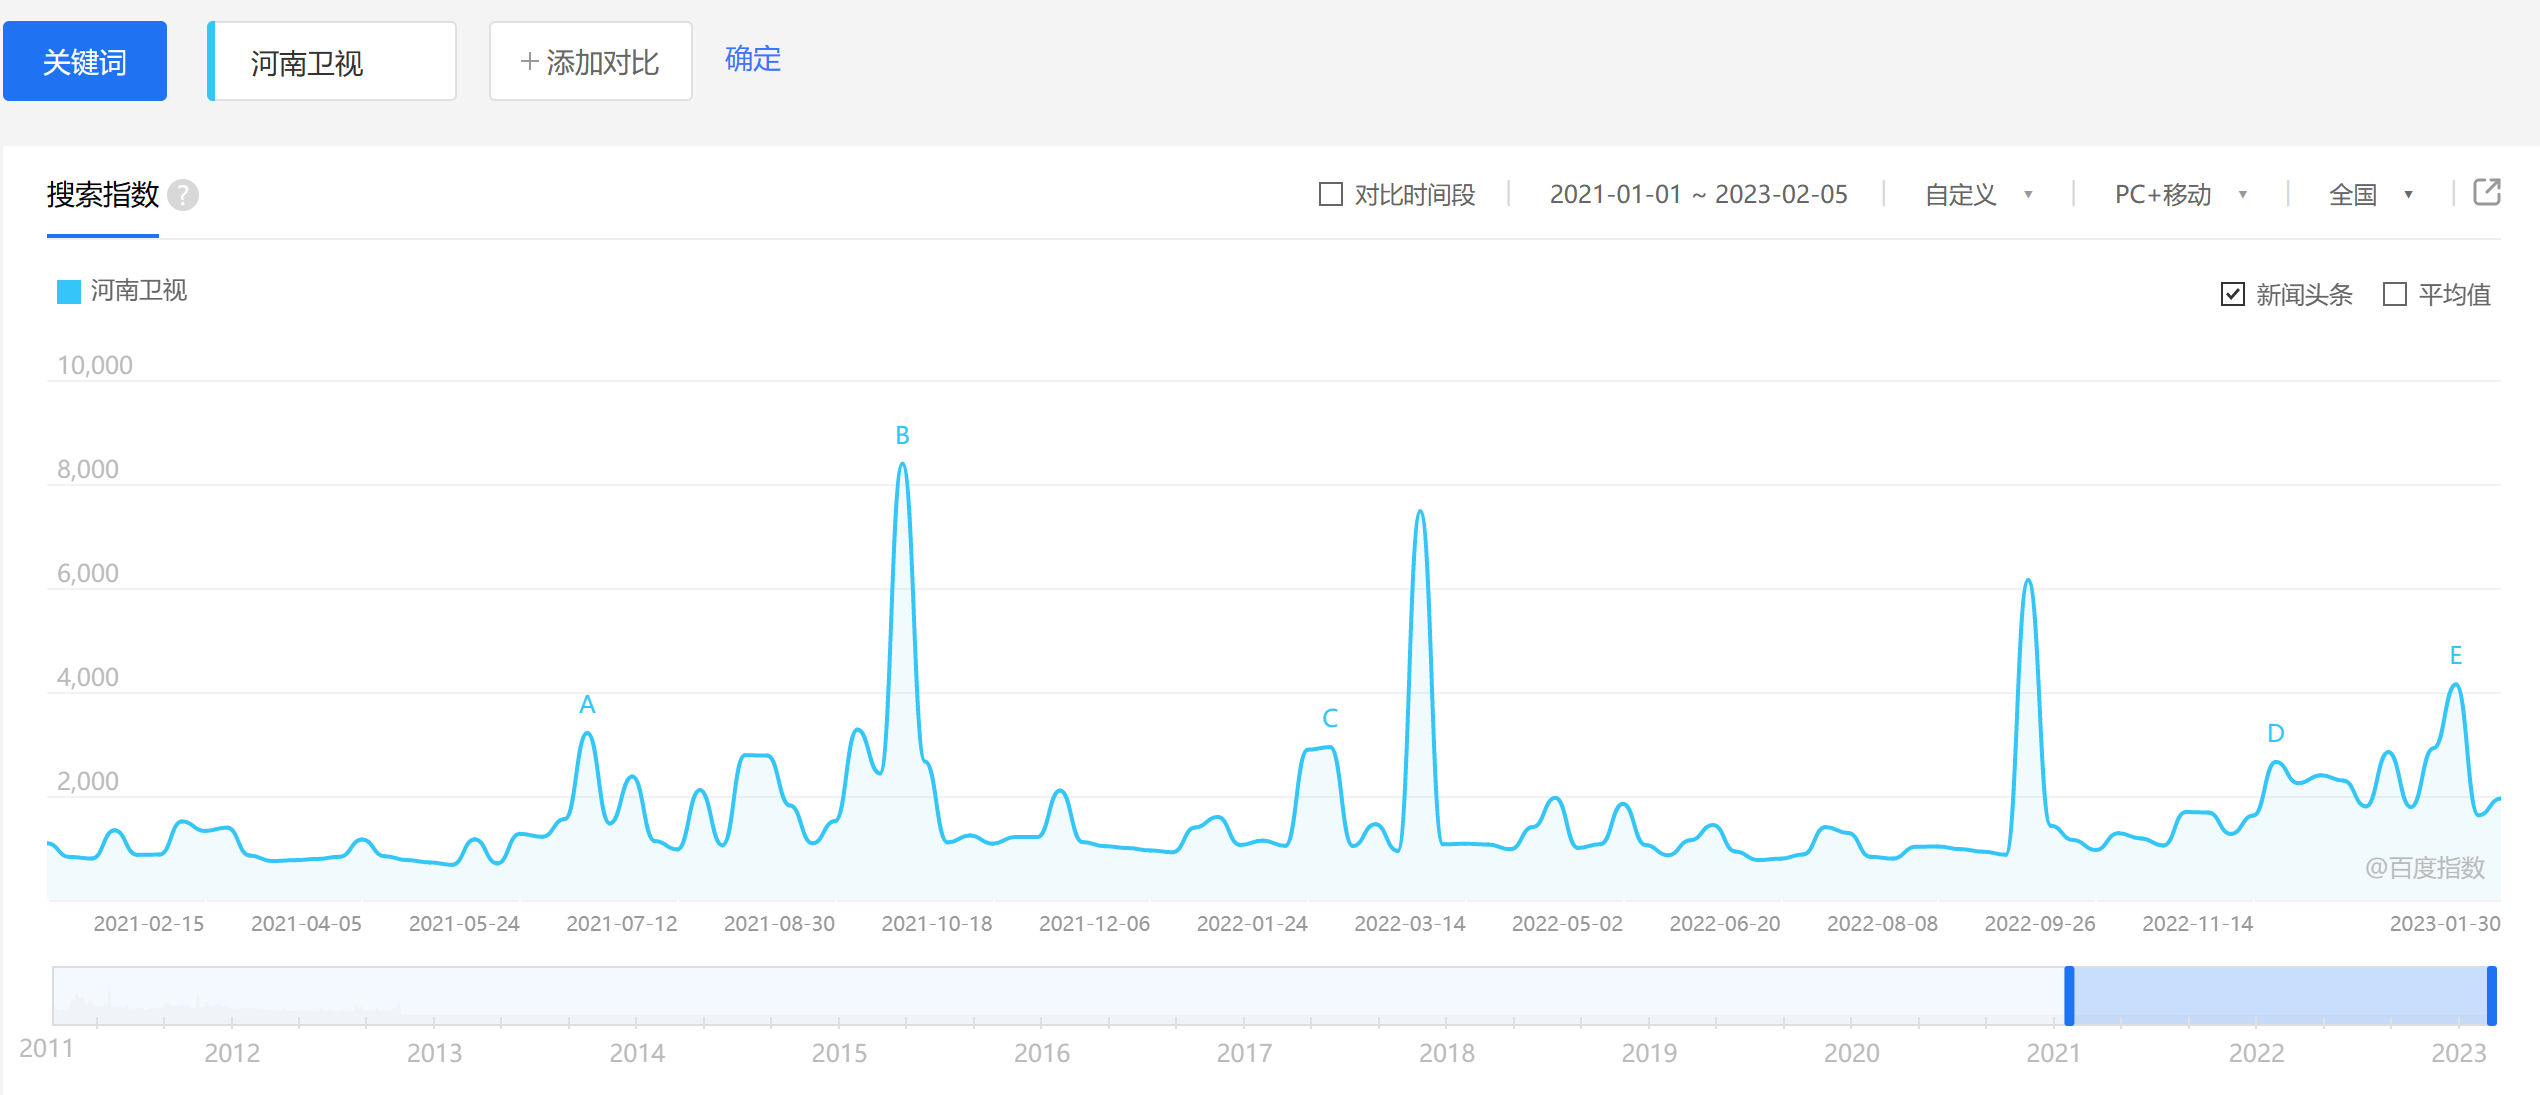Click the left handle of the timeline range slider
This screenshot has height=1095, width=2540.
coord(2069,996)
